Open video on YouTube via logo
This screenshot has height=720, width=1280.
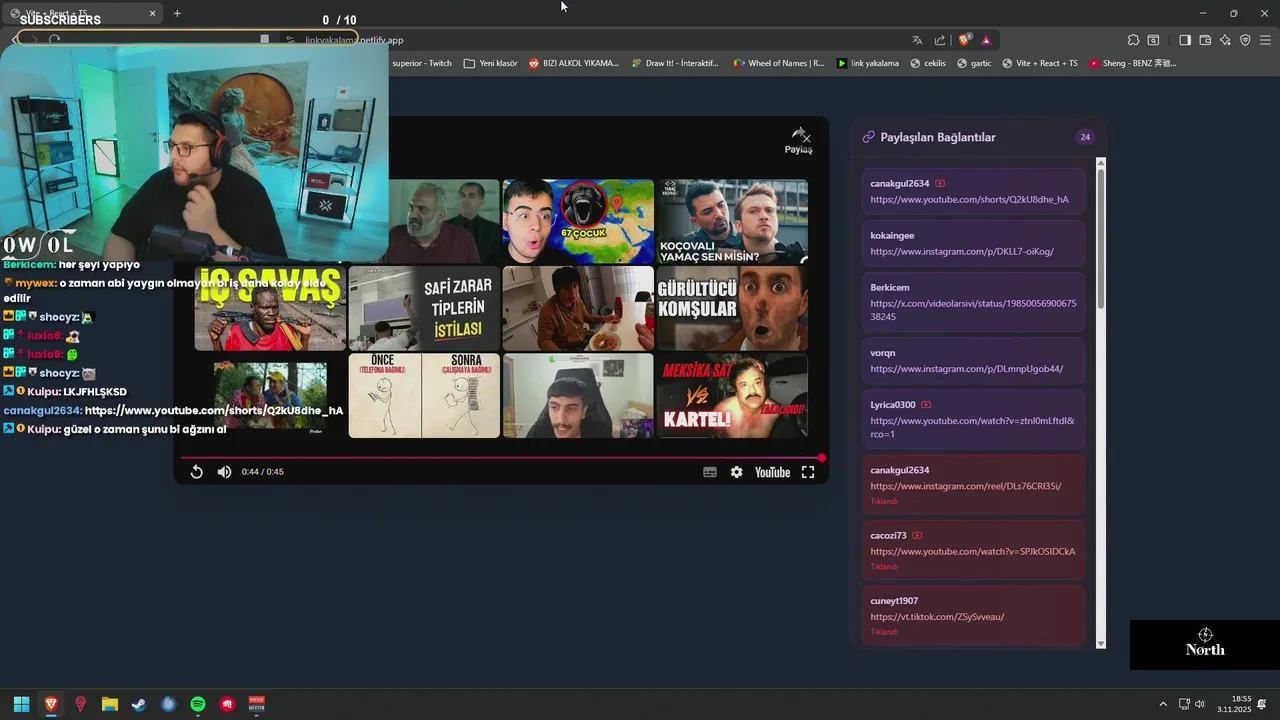coord(772,472)
